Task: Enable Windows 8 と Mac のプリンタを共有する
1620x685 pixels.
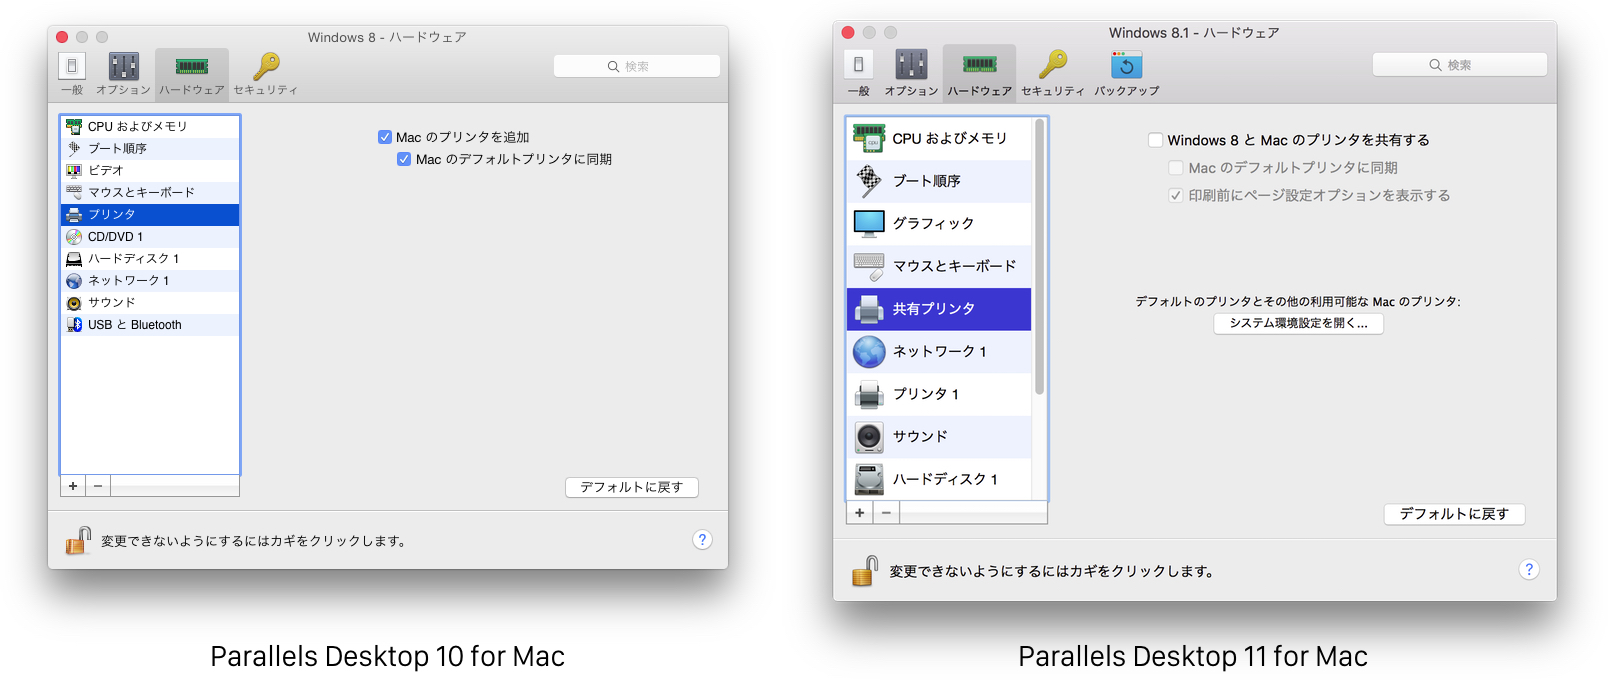Action: [x=1155, y=140]
